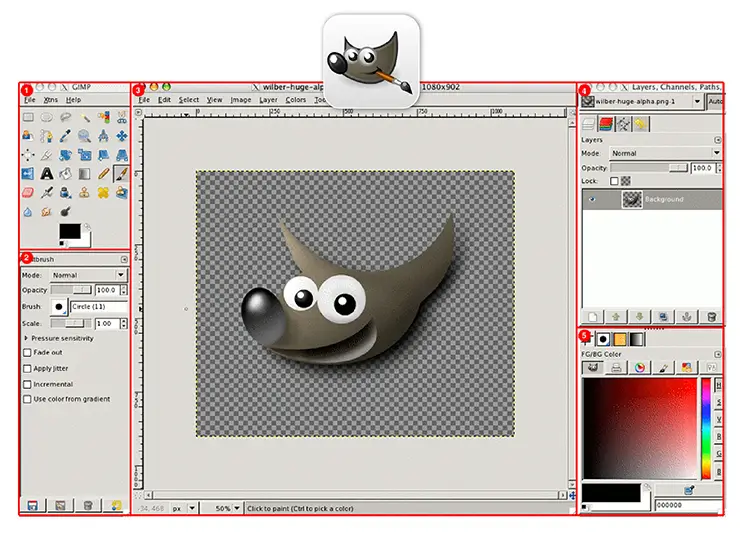This screenshot has width=744, height=535.
Task: Activate the Color Picker eyedropper tool
Action: tap(65, 136)
